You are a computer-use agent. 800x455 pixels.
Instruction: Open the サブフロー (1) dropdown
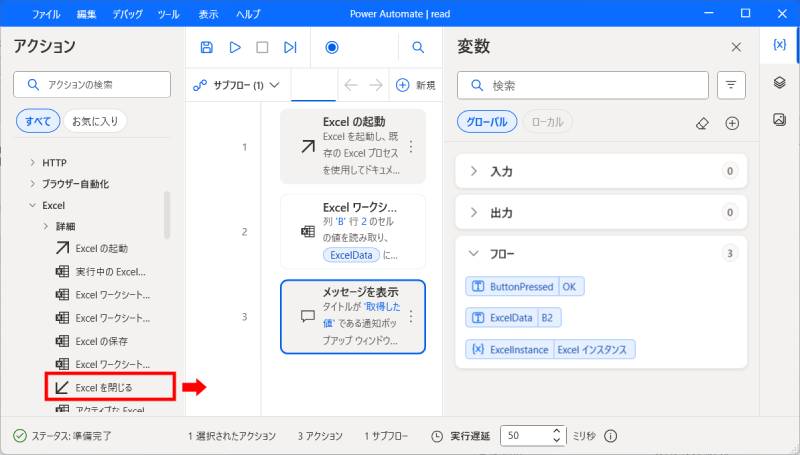click(x=237, y=85)
